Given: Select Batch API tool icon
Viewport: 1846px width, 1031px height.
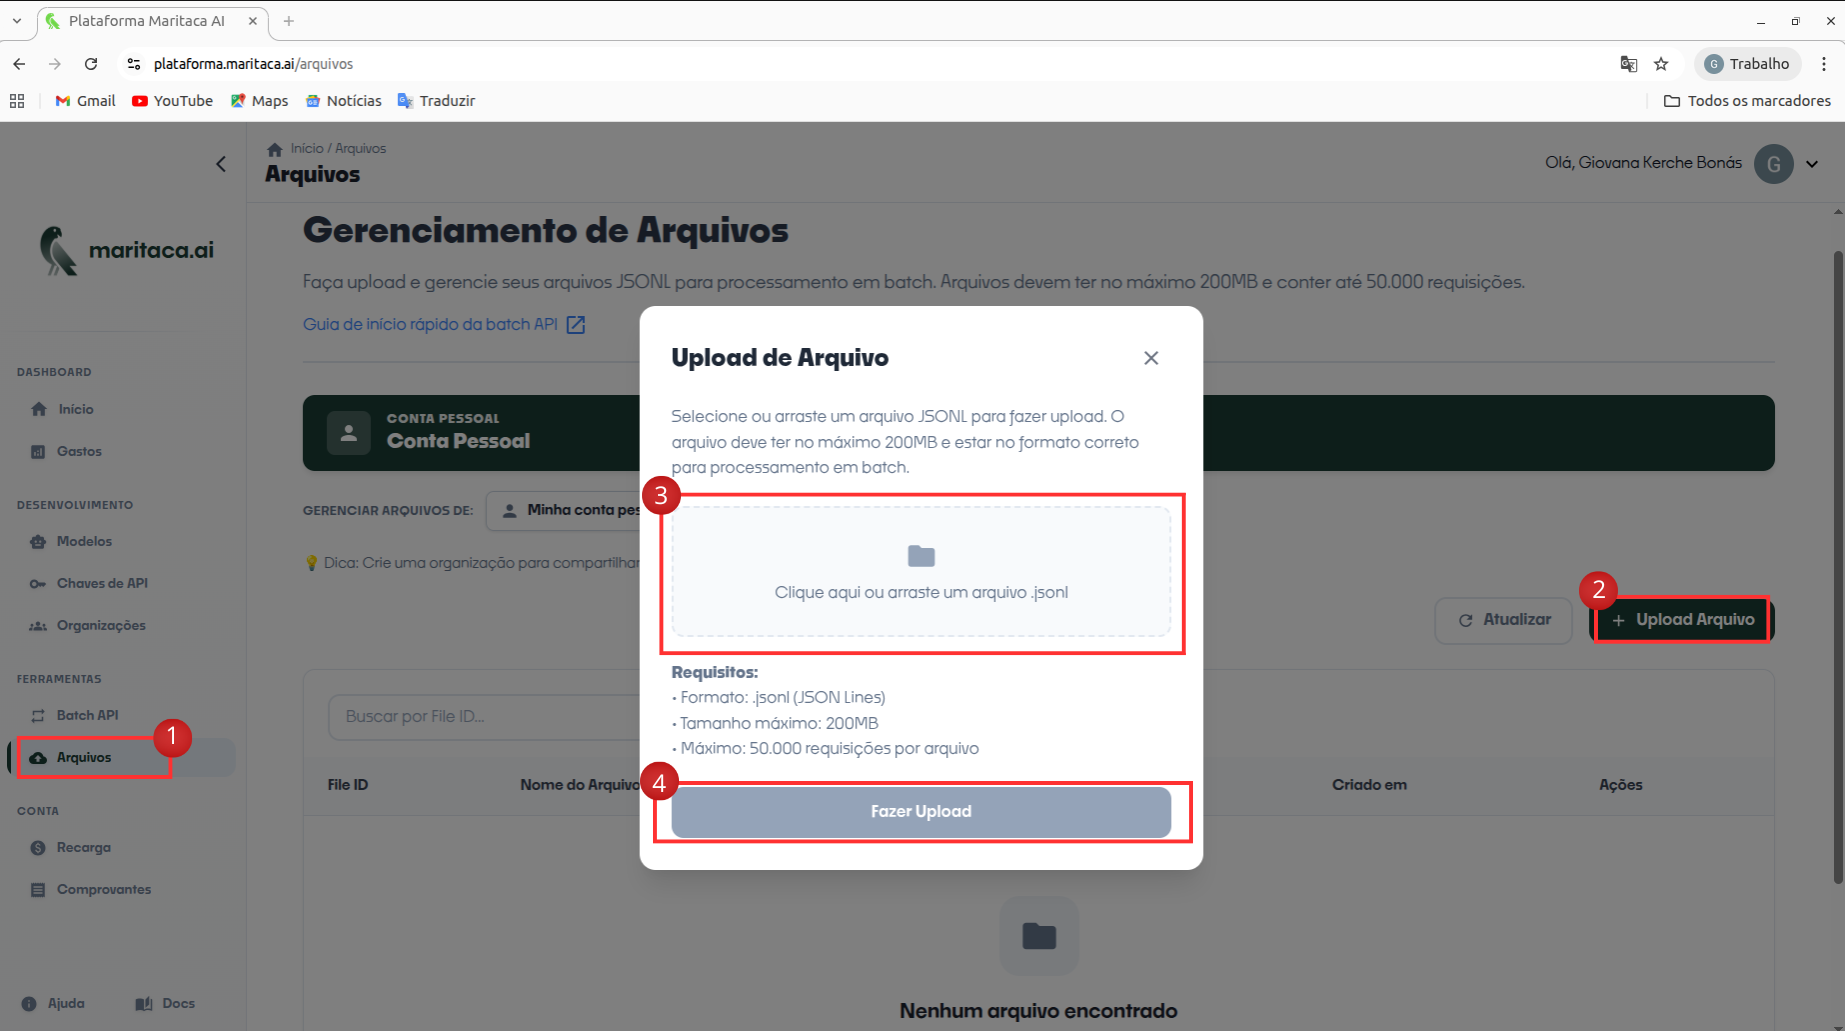Looking at the screenshot, I should point(38,716).
